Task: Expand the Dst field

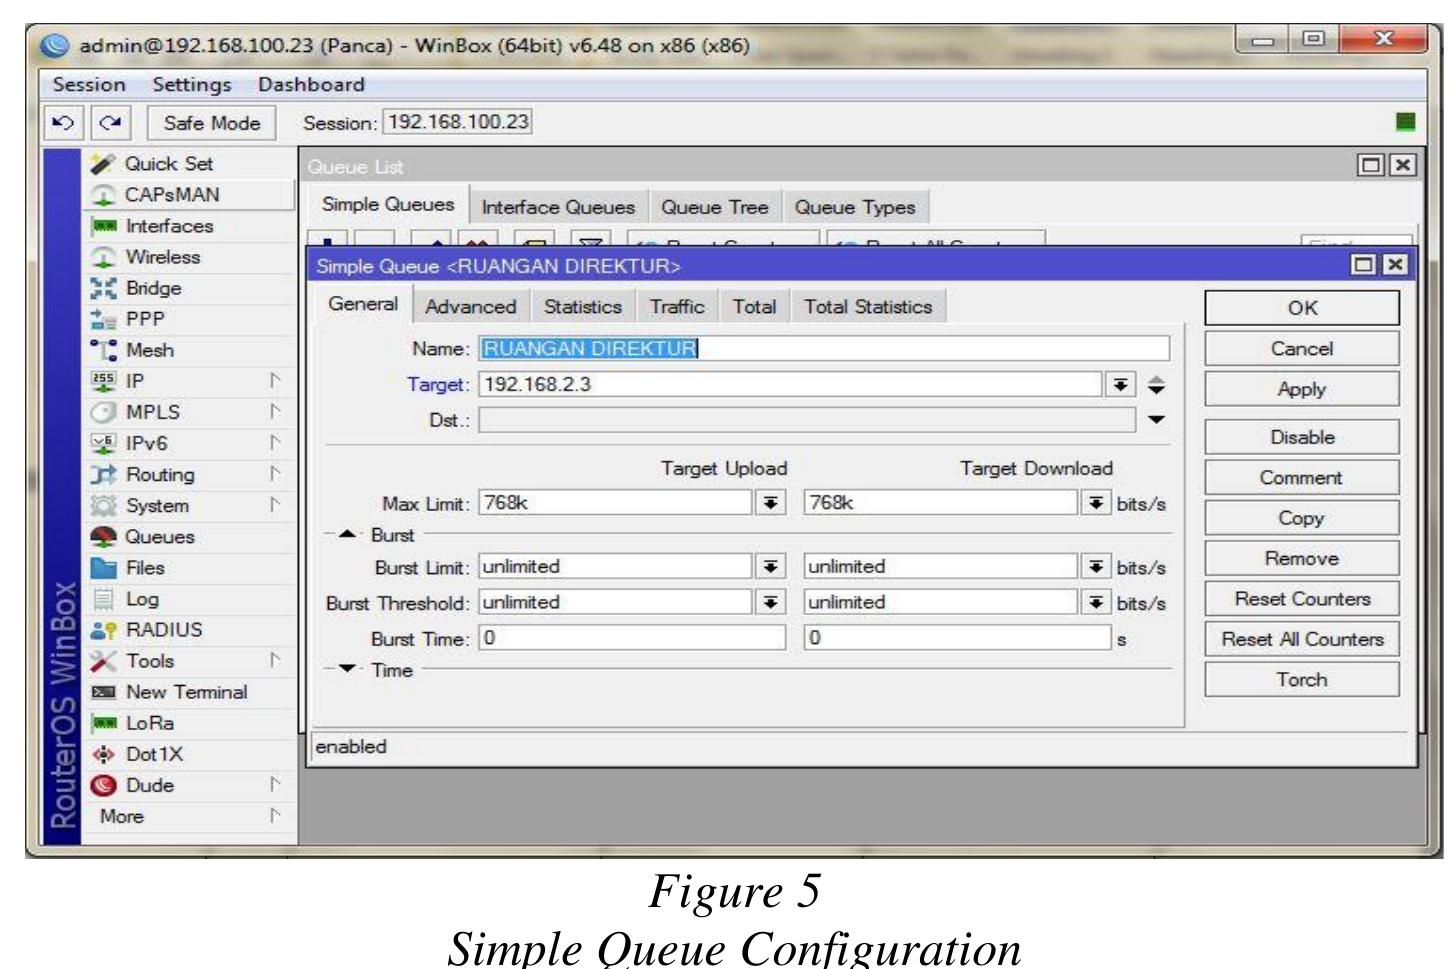Action: 1156,420
